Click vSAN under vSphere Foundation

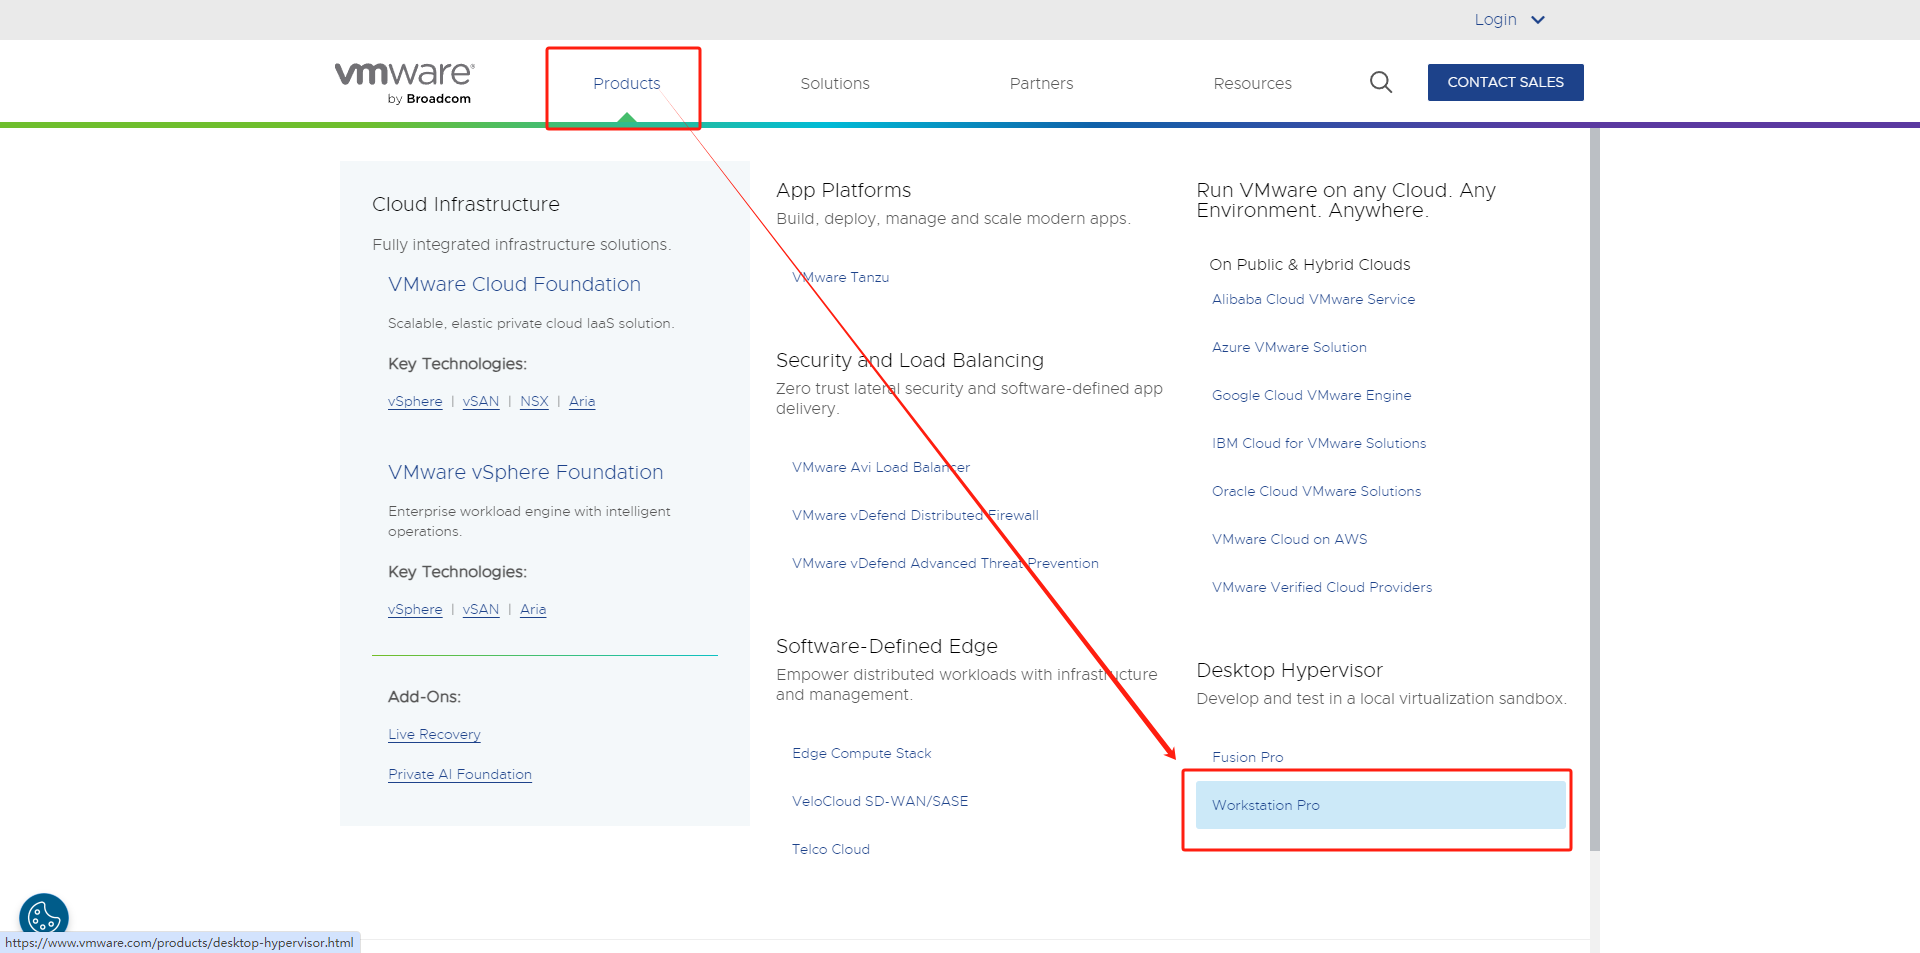481,609
